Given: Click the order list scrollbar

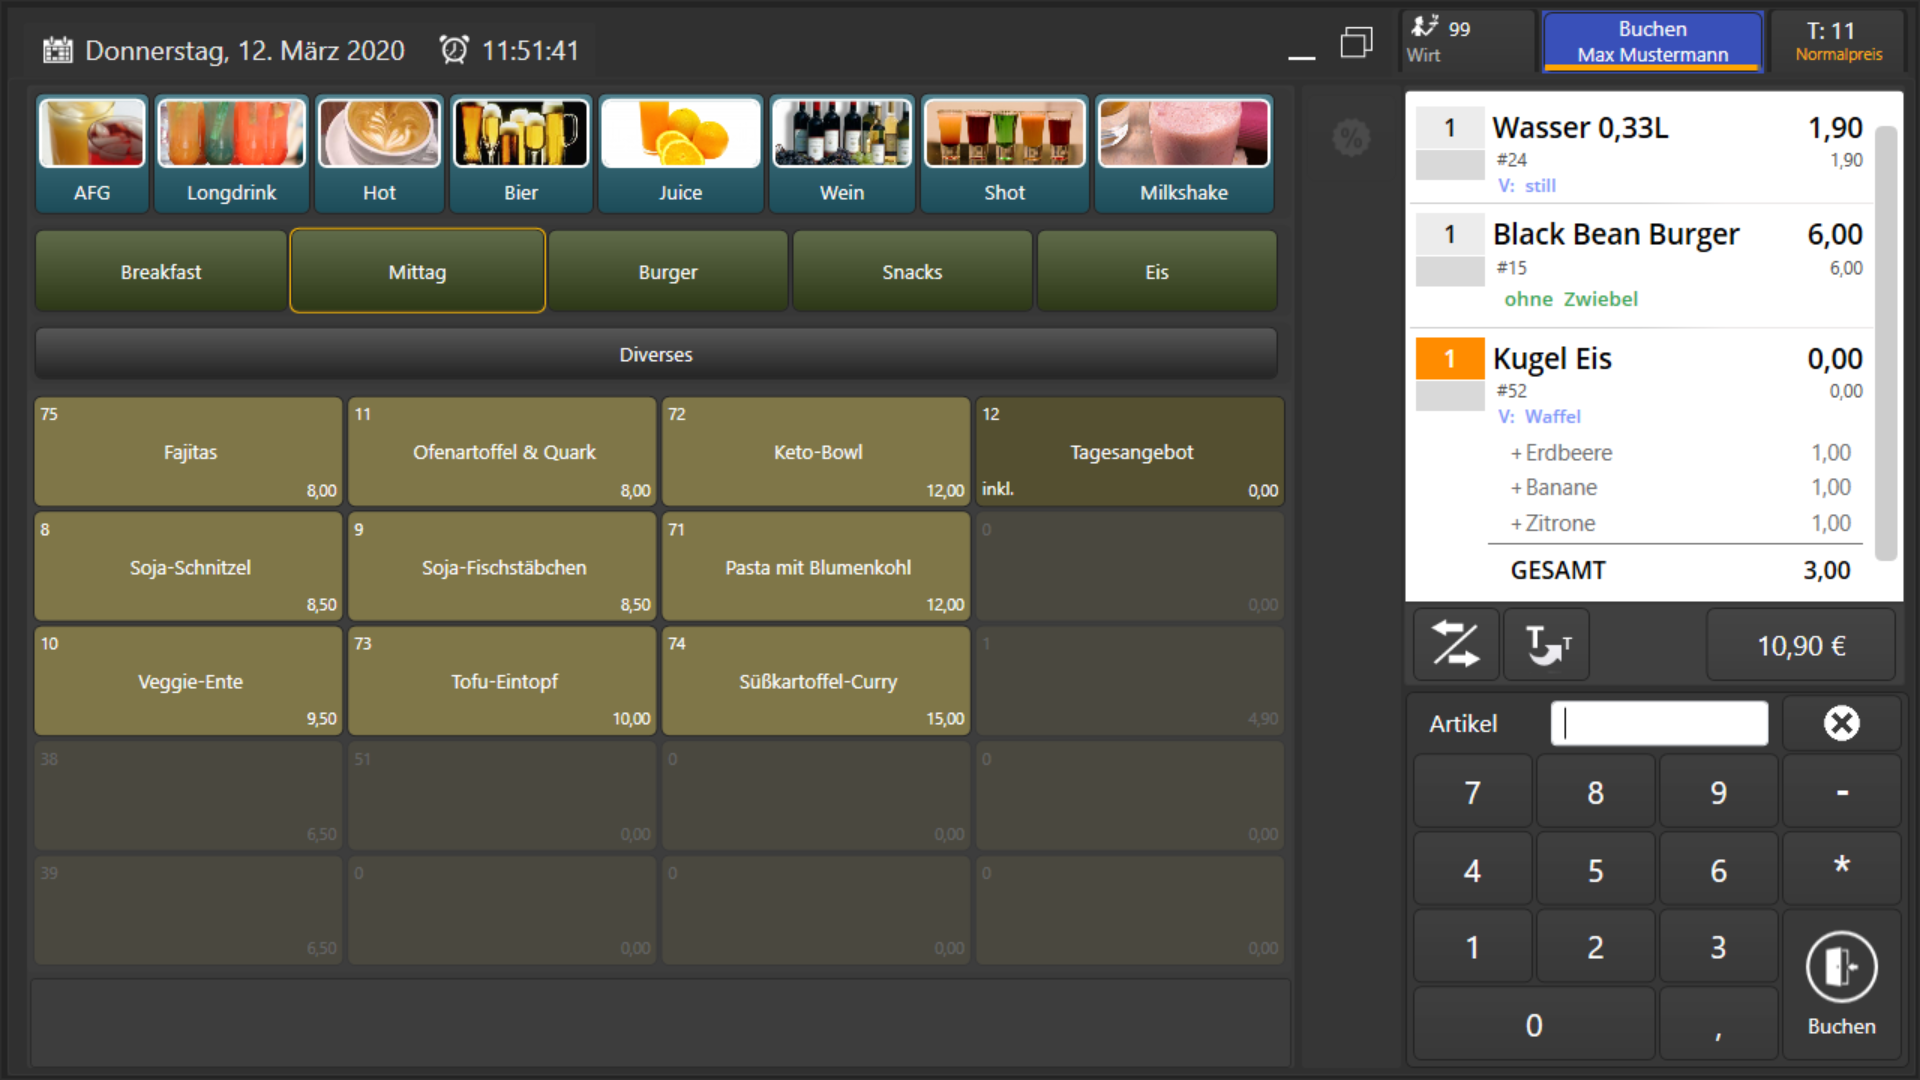Looking at the screenshot, I should (x=1885, y=342).
